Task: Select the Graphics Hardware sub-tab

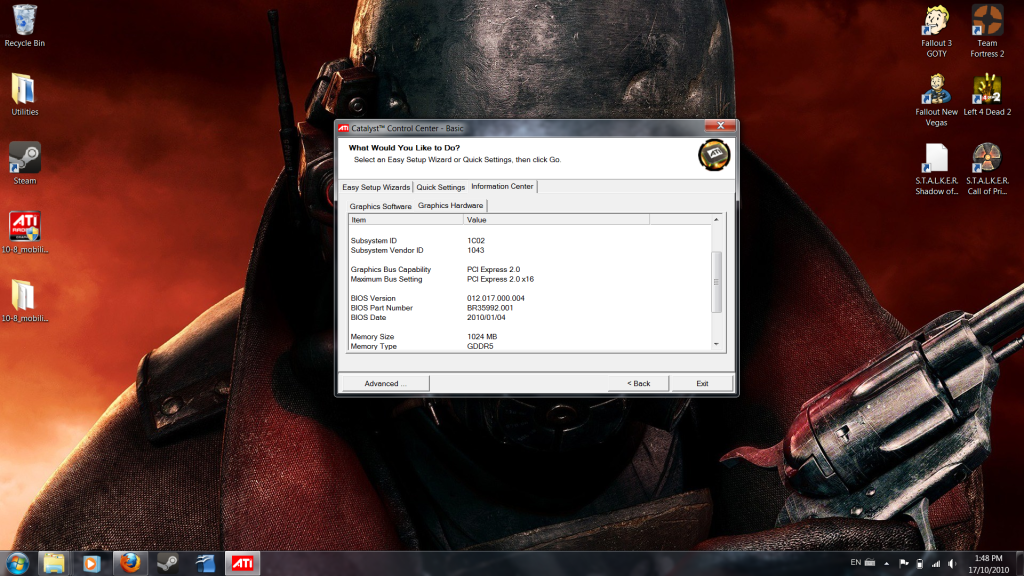Action: (x=451, y=205)
